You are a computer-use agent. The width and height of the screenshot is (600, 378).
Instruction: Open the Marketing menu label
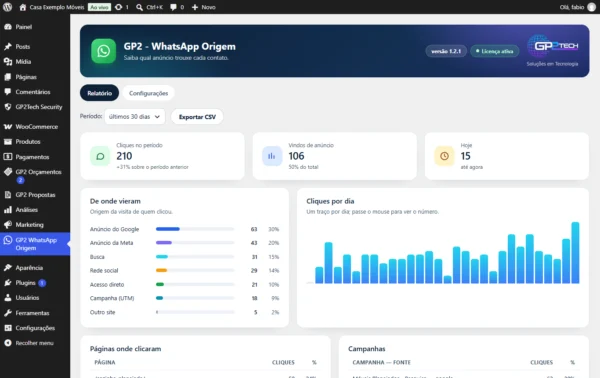pos(29,225)
